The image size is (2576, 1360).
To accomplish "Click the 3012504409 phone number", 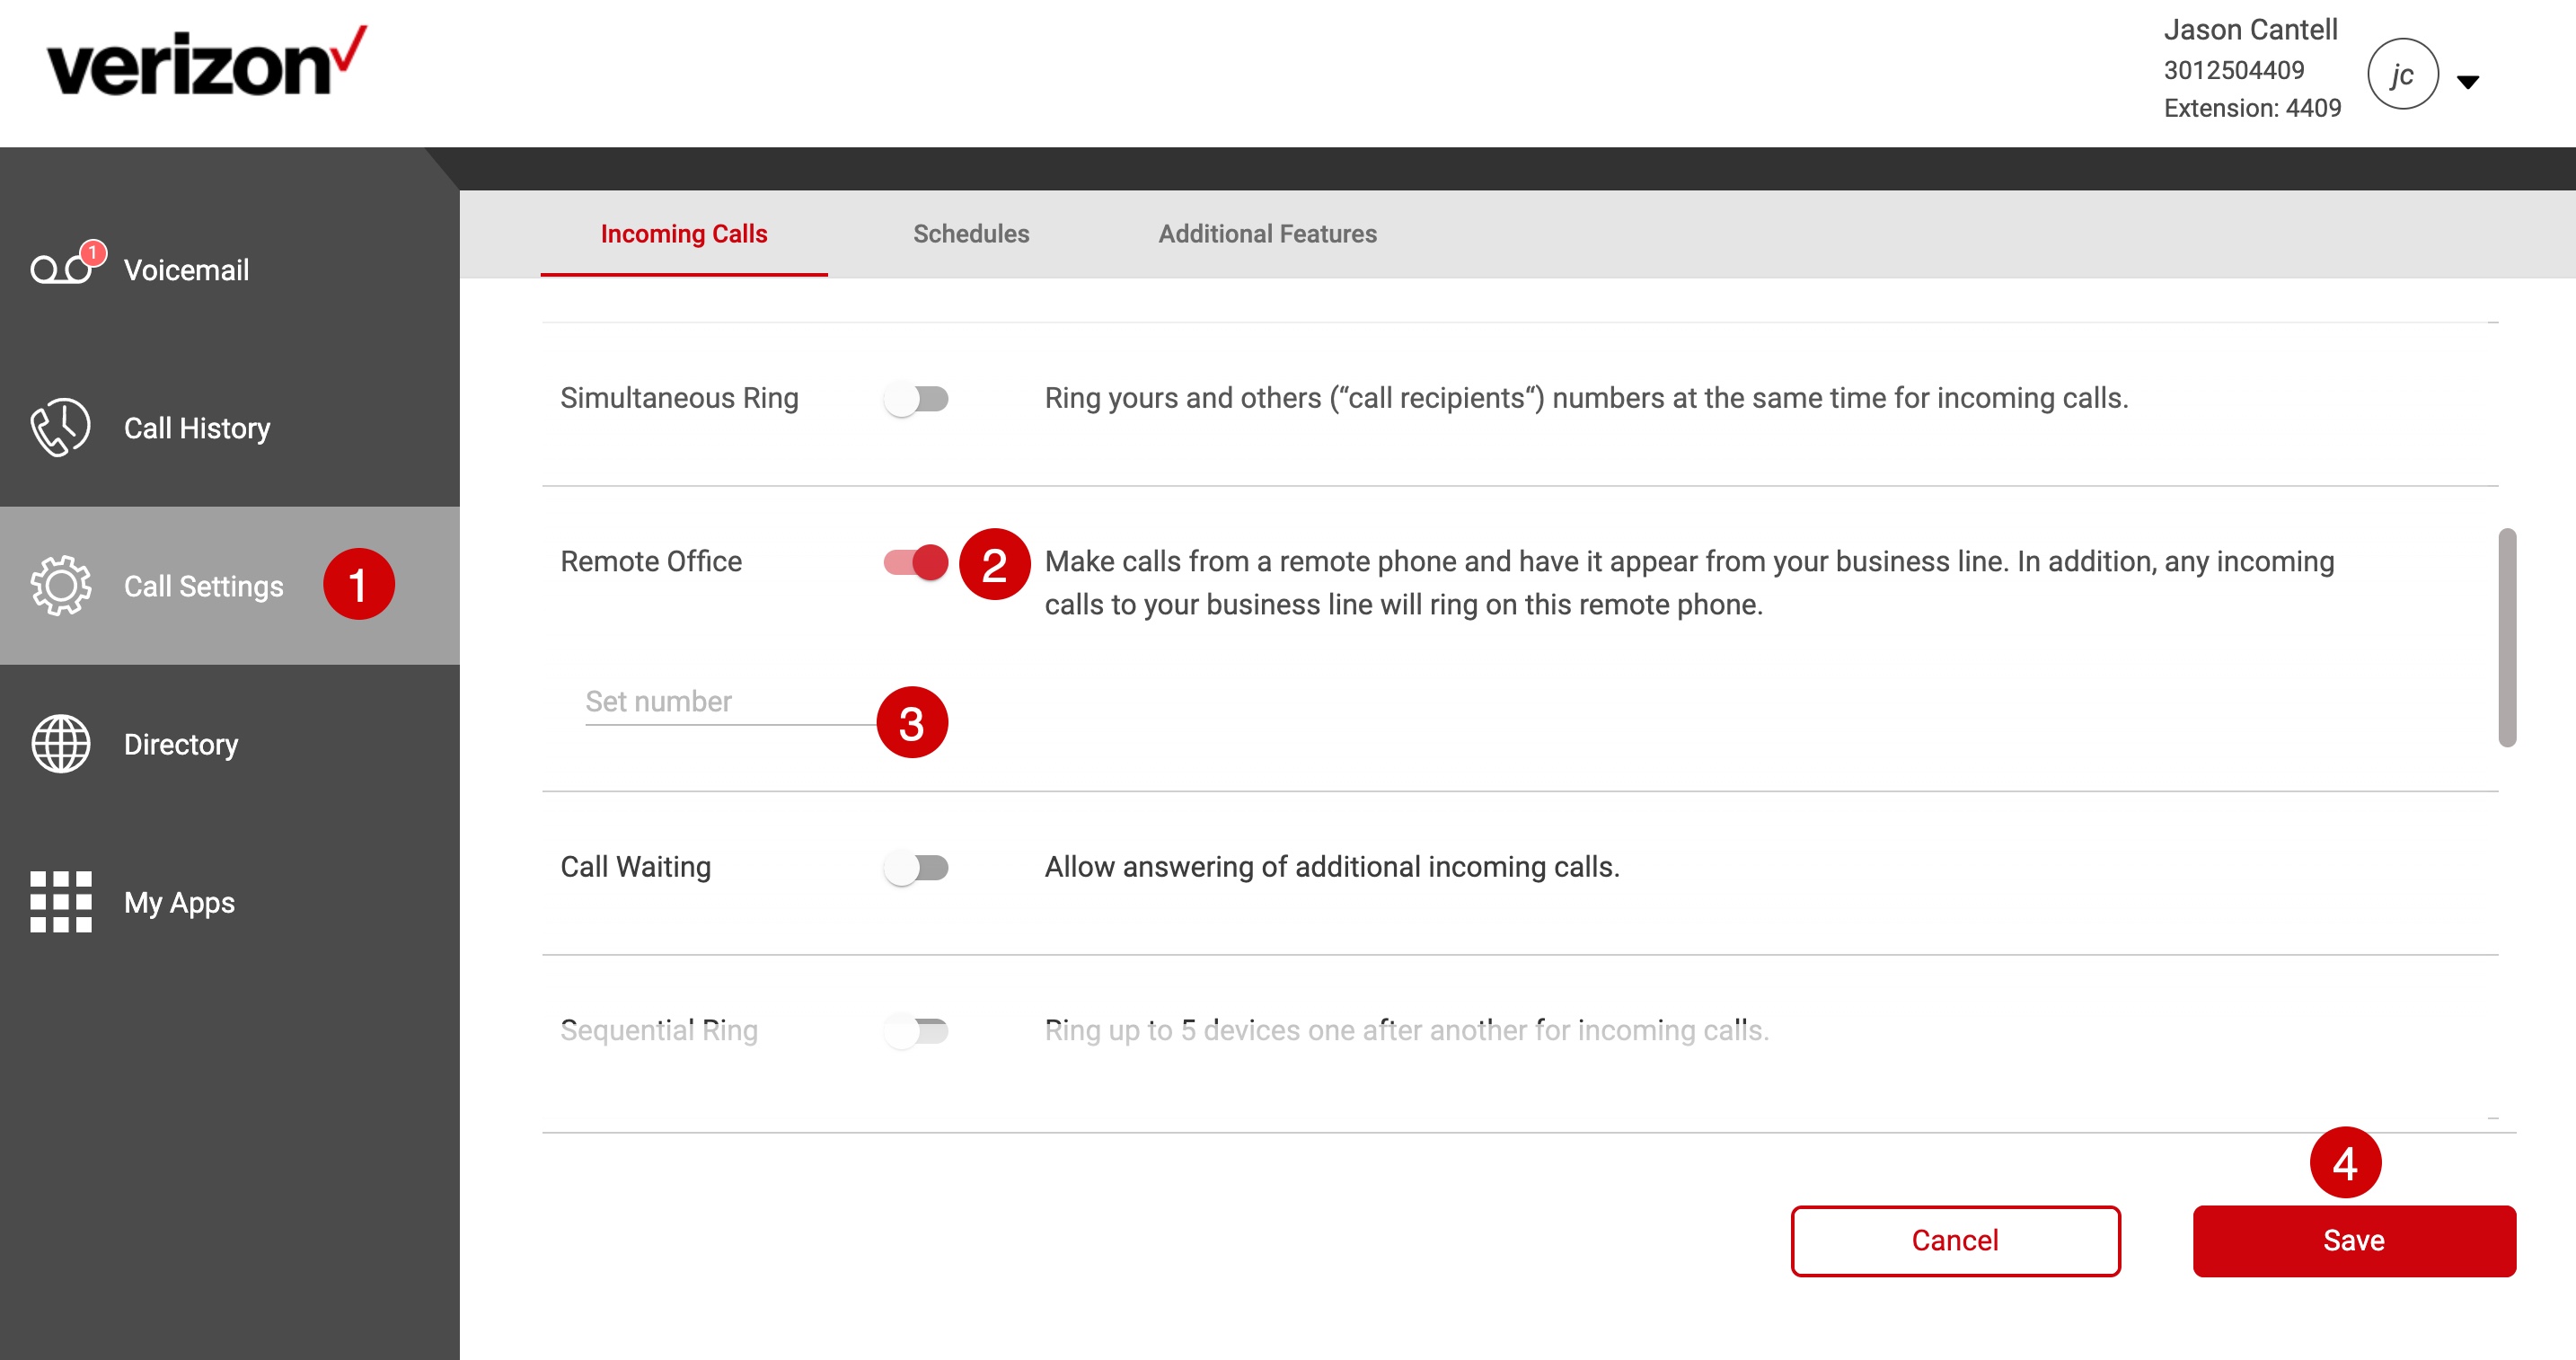I will tap(2233, 70).
